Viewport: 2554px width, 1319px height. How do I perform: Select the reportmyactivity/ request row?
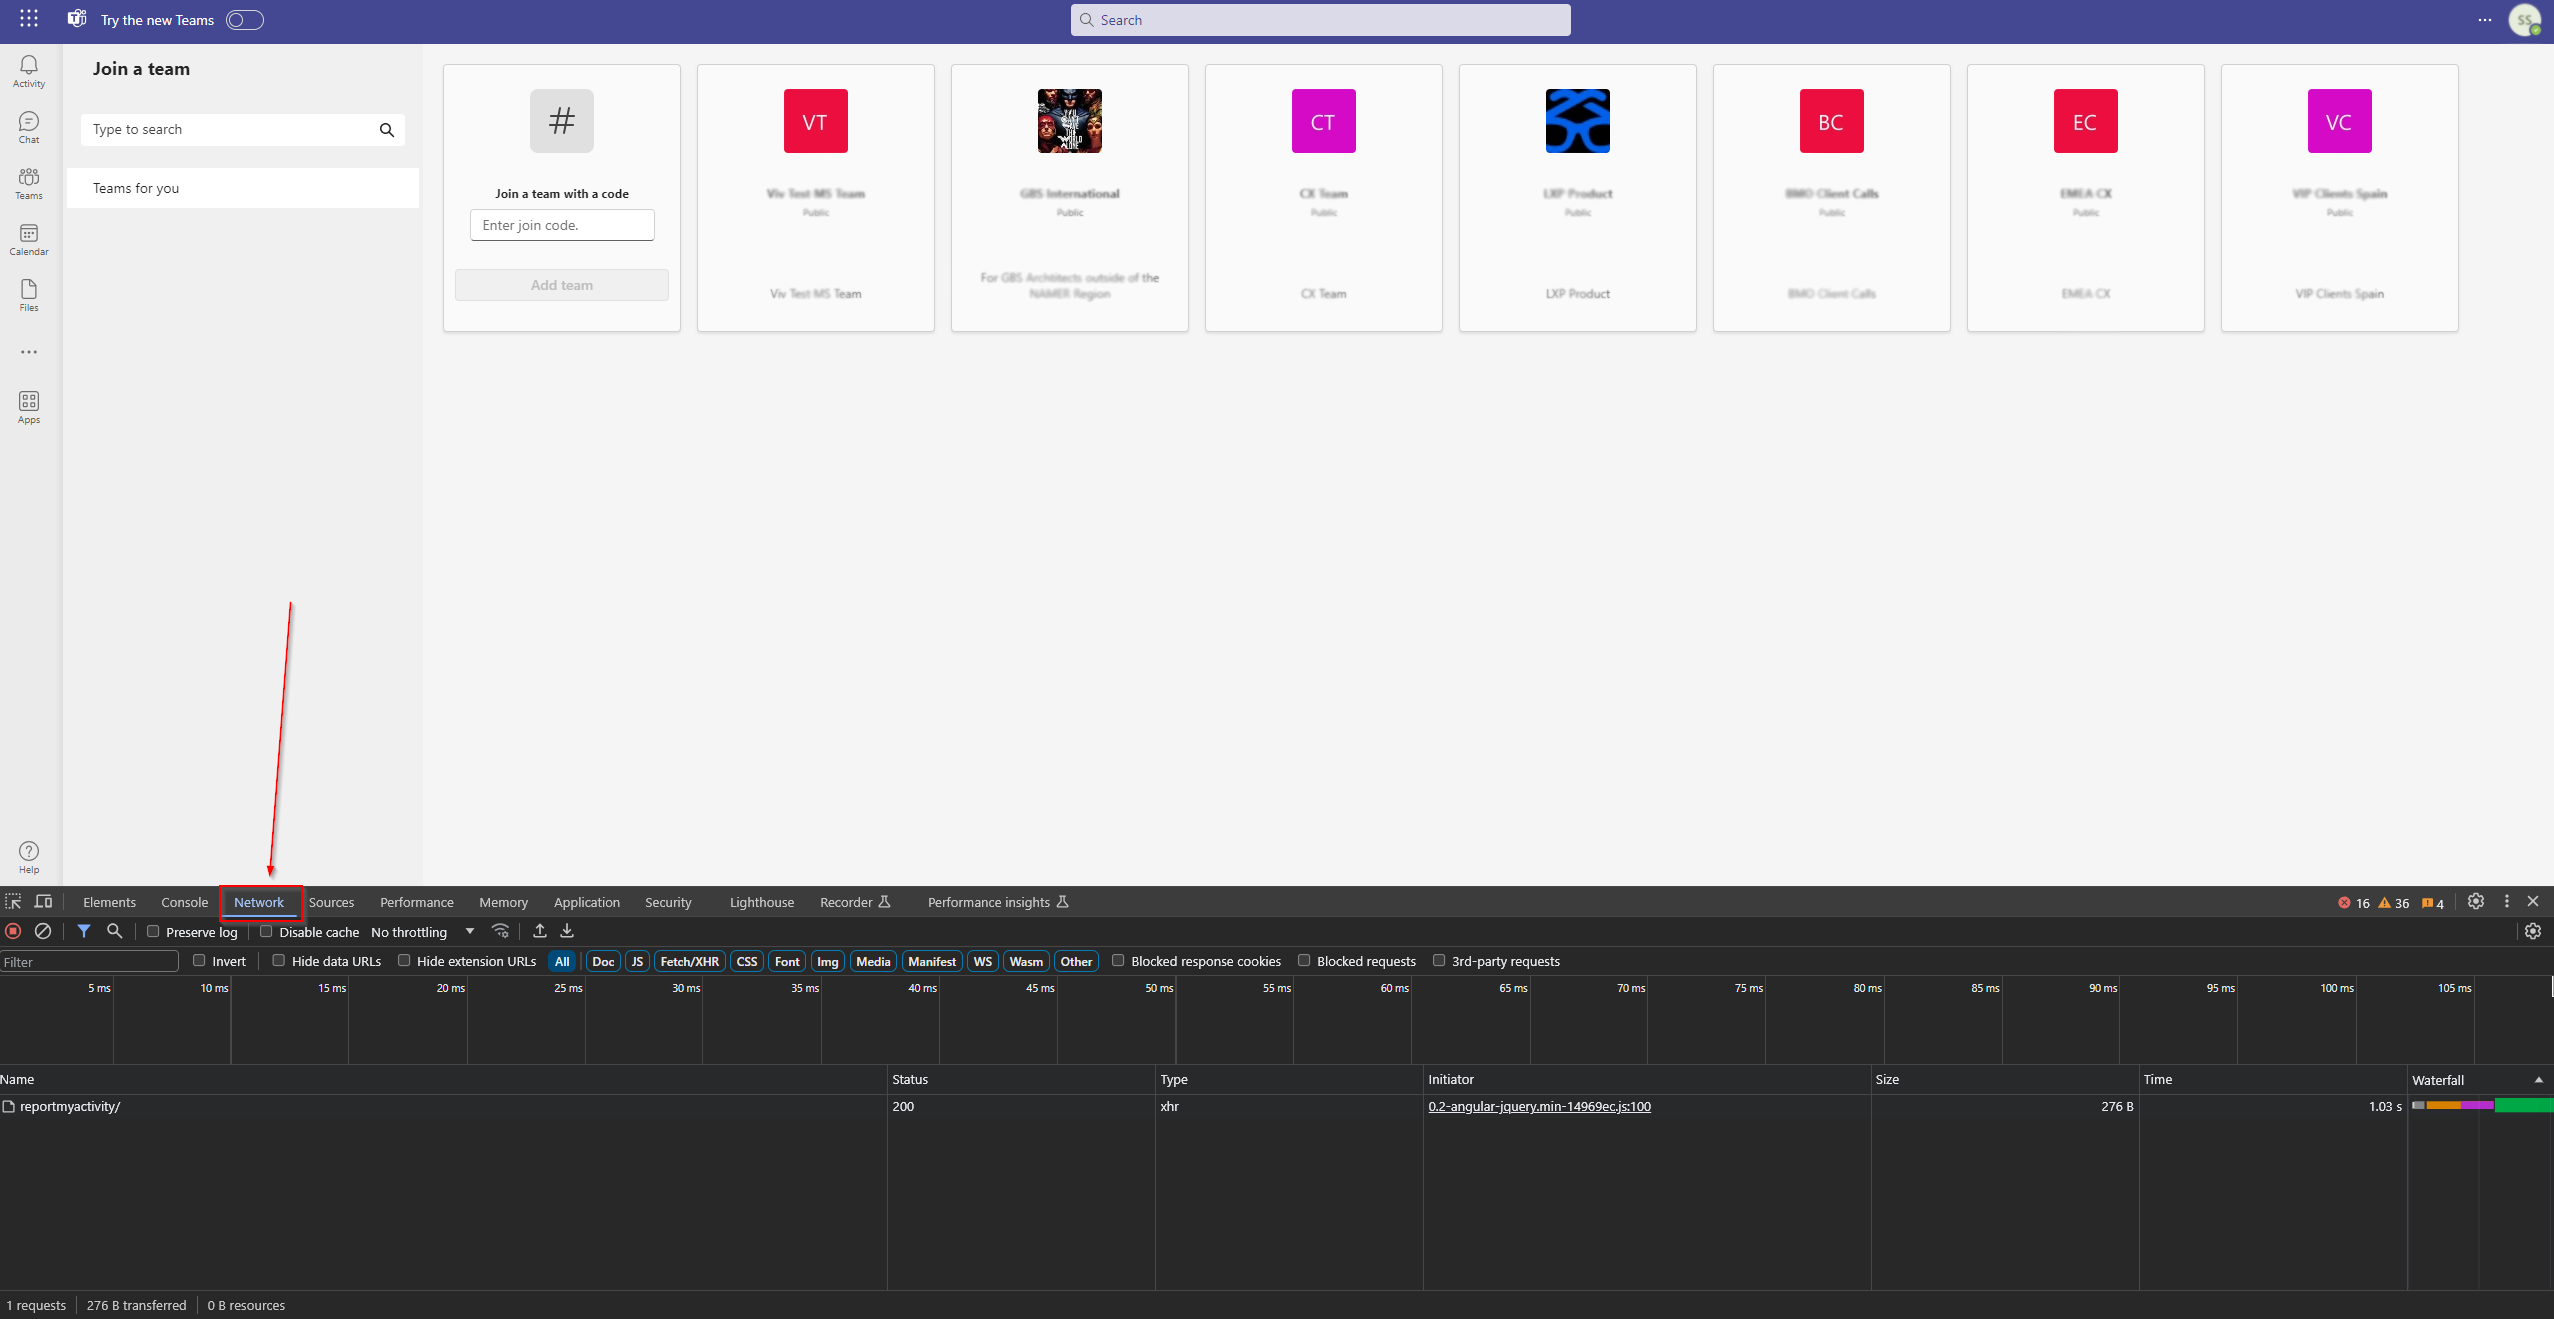click(1277, 1106)
